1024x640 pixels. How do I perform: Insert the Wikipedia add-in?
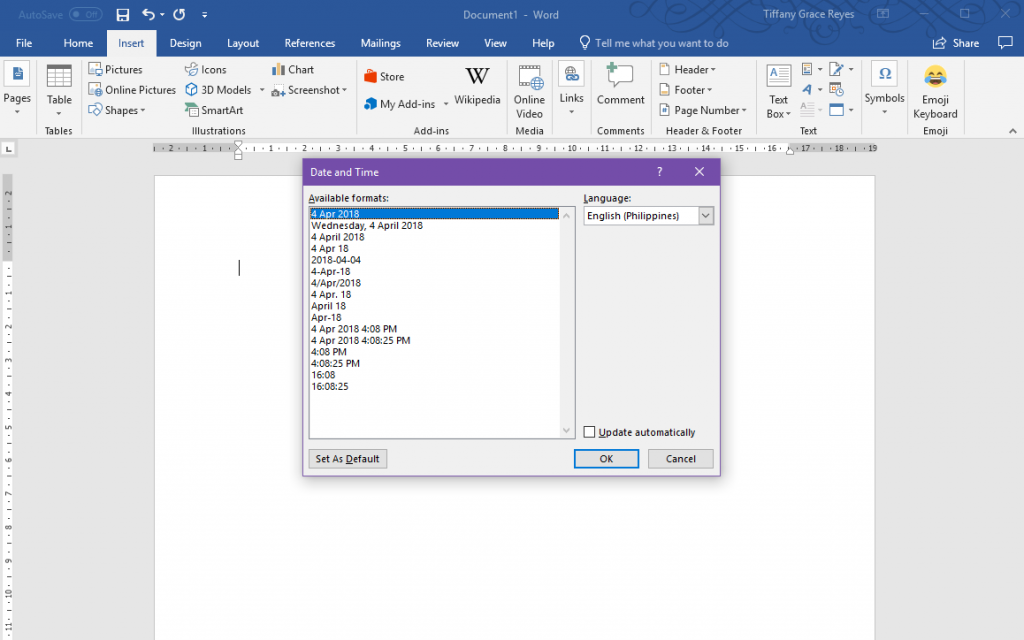pos(477,90)
